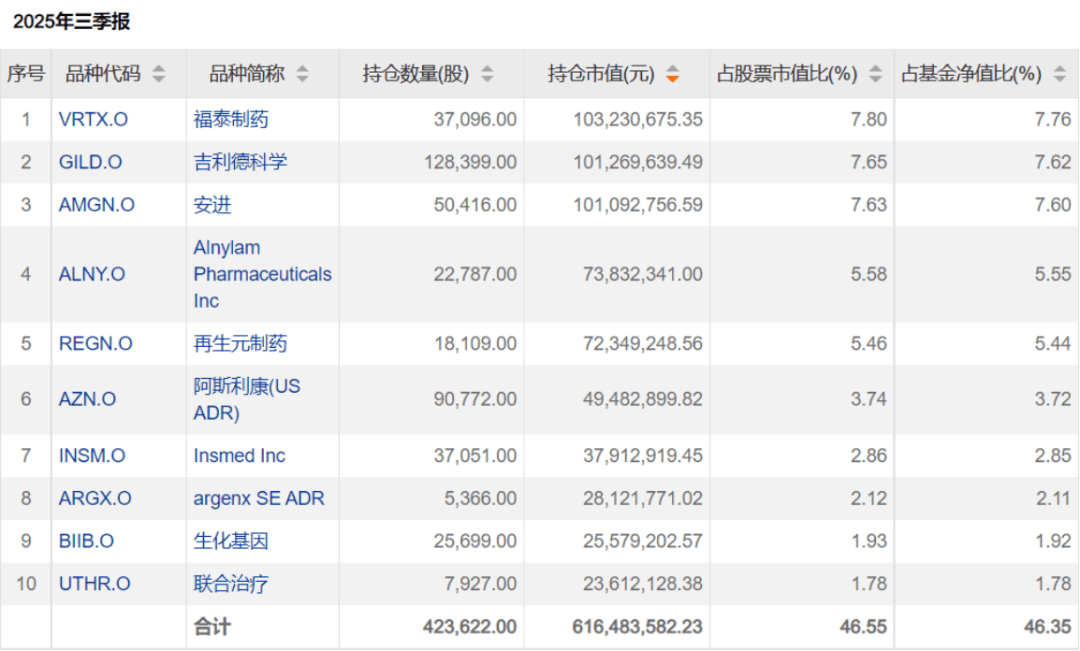Open the Insmed Inc name link
Screen dimensions: 1080x651
[x=239, y=456]
